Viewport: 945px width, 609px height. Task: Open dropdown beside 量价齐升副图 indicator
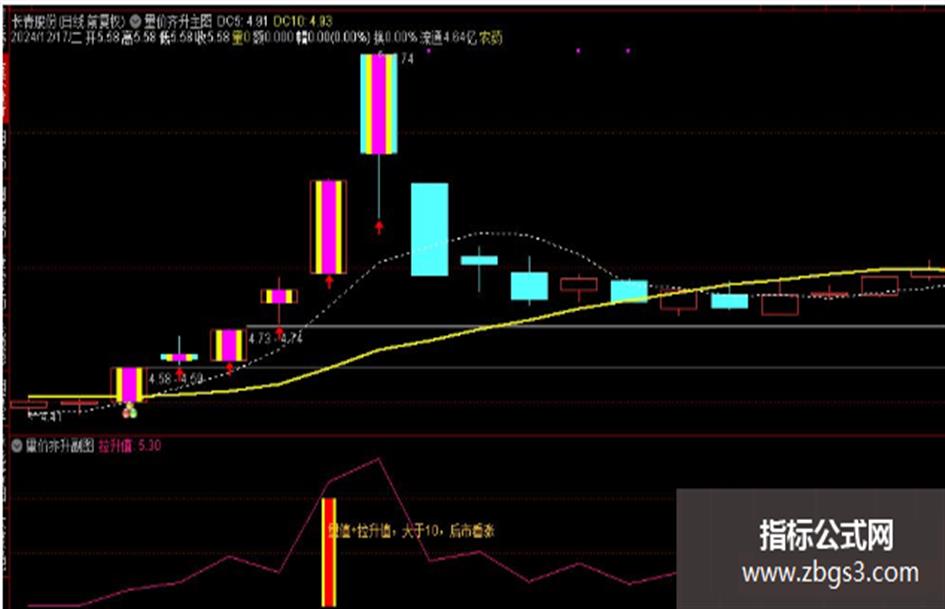(17, 446)
